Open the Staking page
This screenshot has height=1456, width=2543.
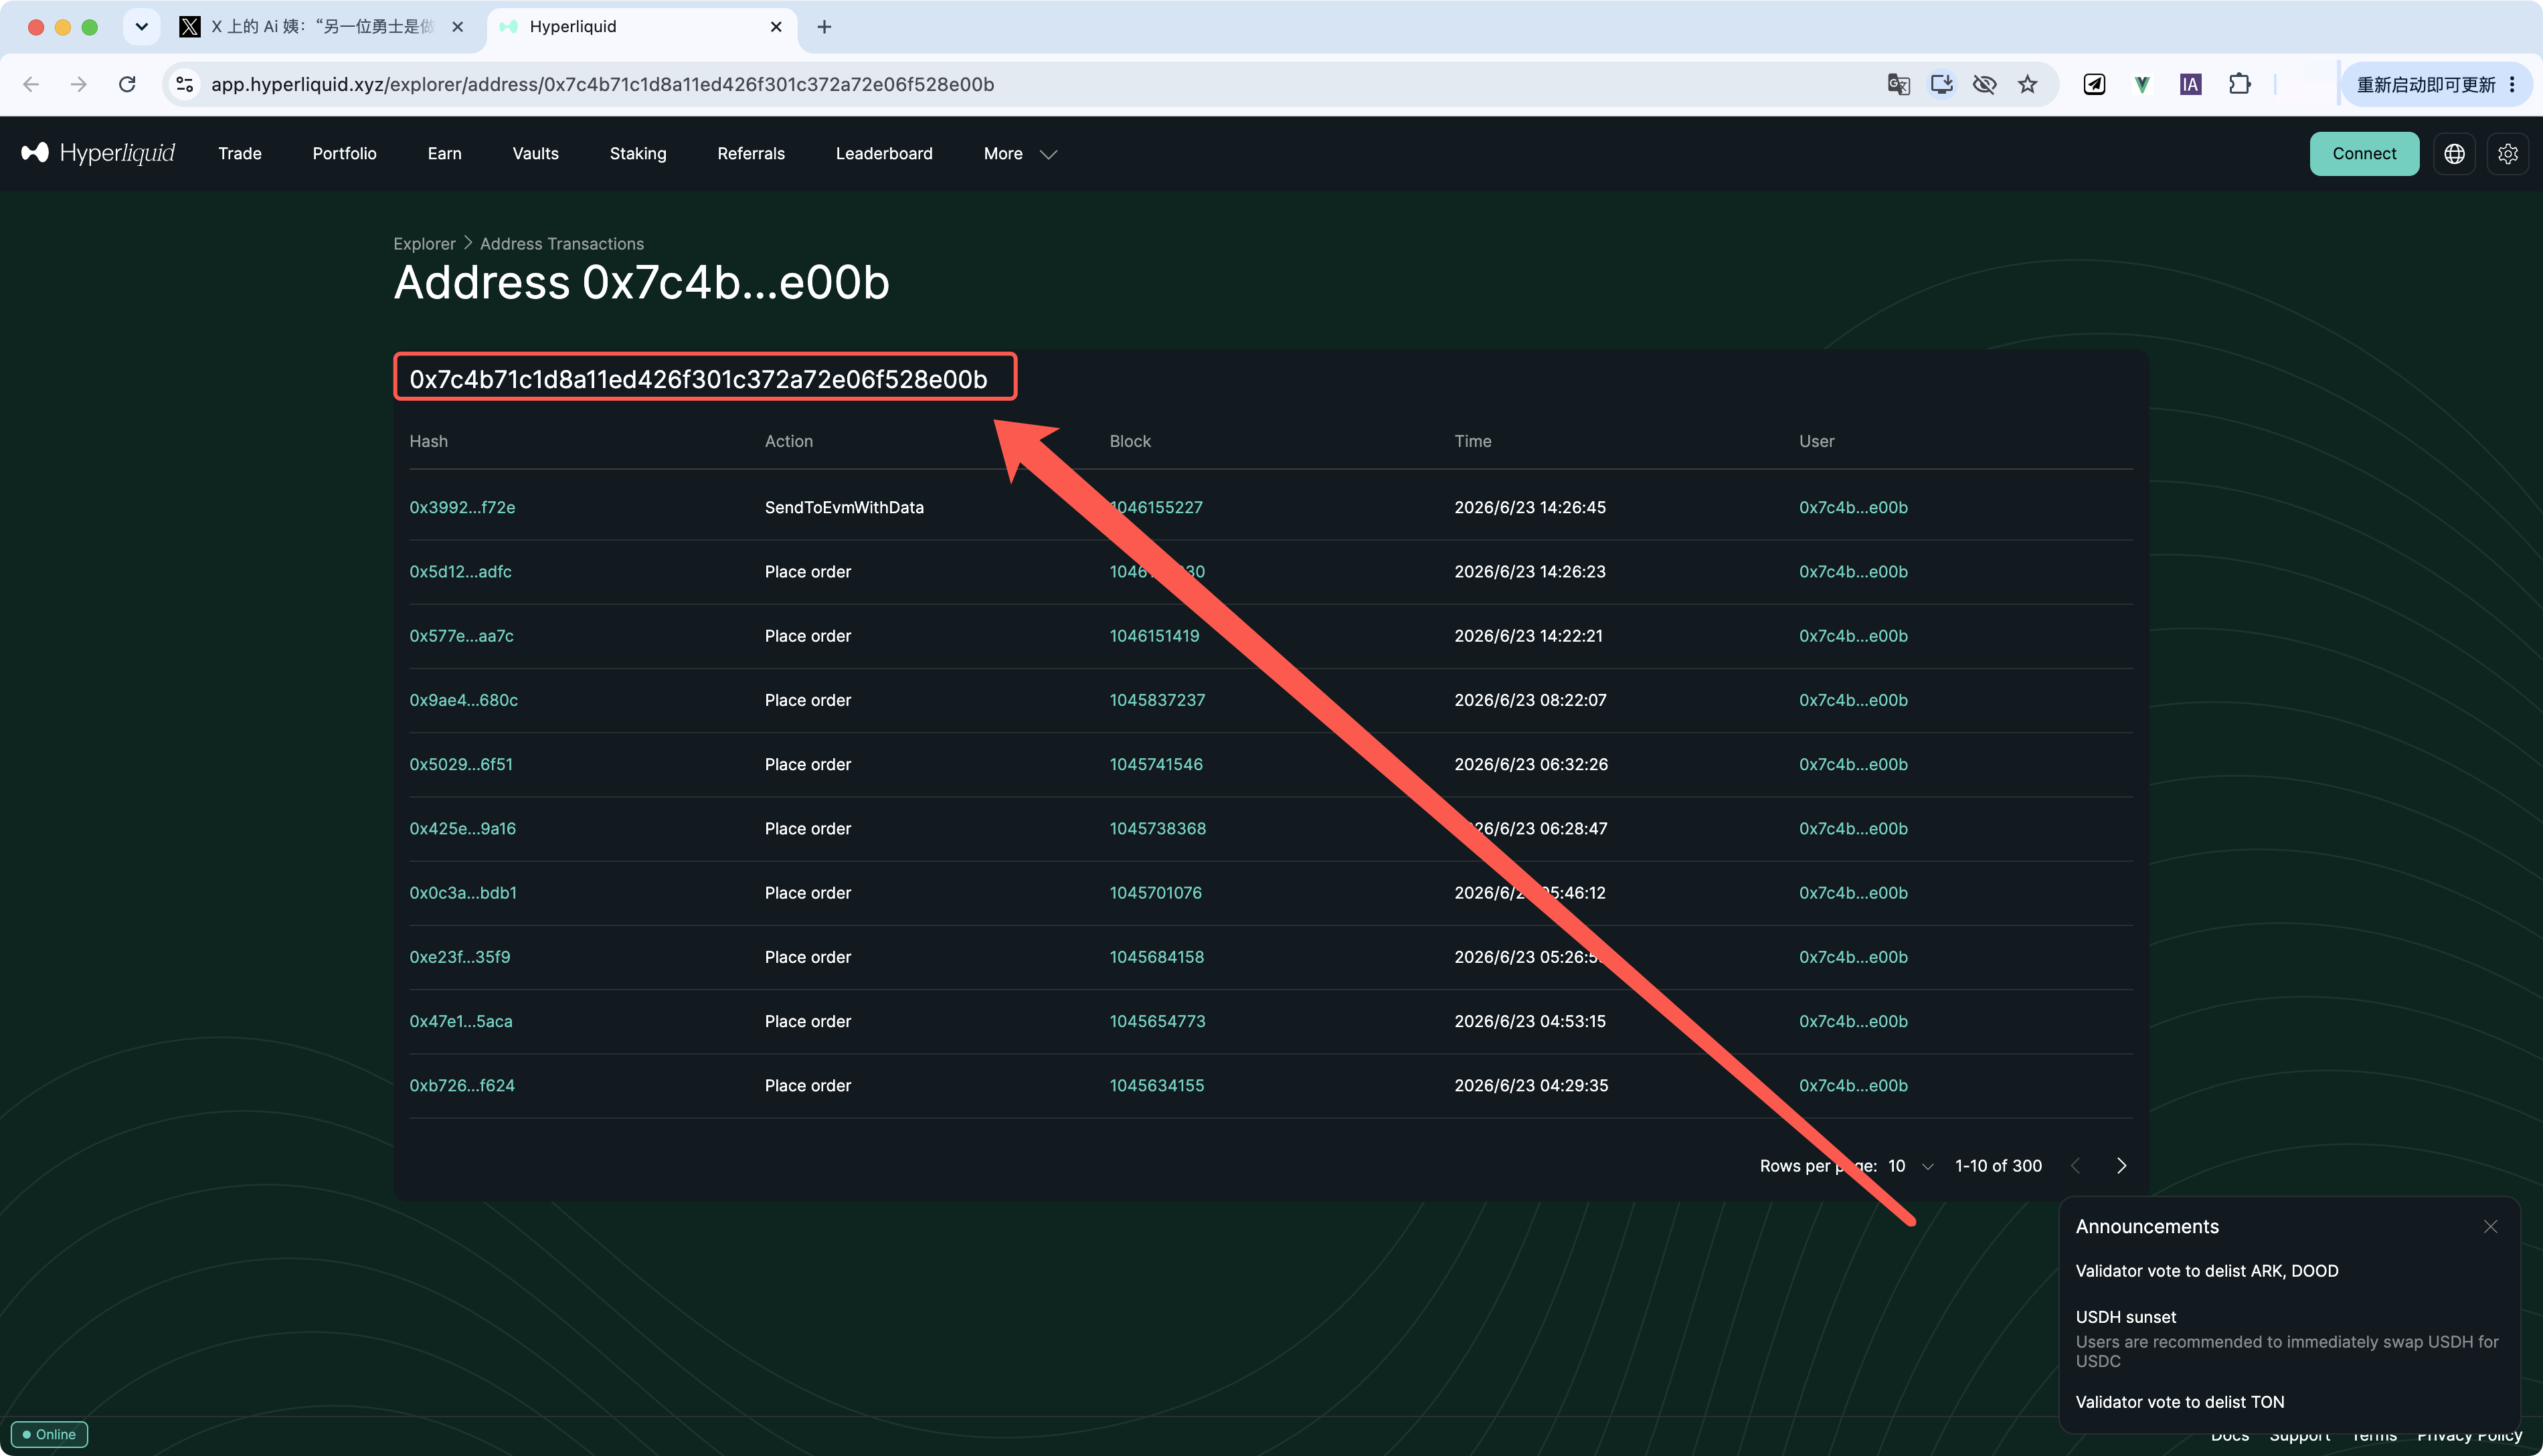tap(638, 154)
